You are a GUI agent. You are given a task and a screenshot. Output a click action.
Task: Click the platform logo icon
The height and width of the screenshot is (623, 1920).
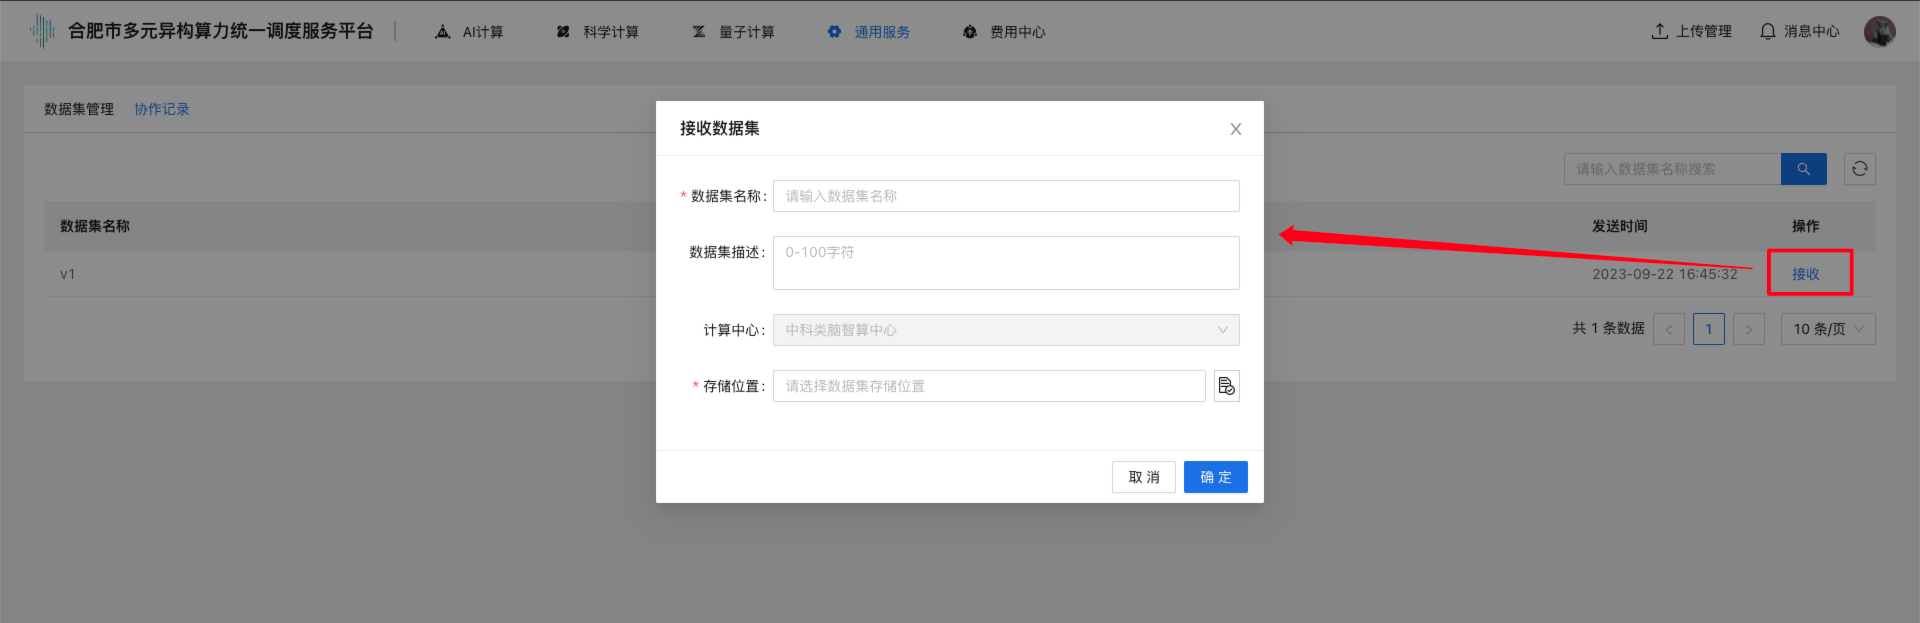[42, 31]
